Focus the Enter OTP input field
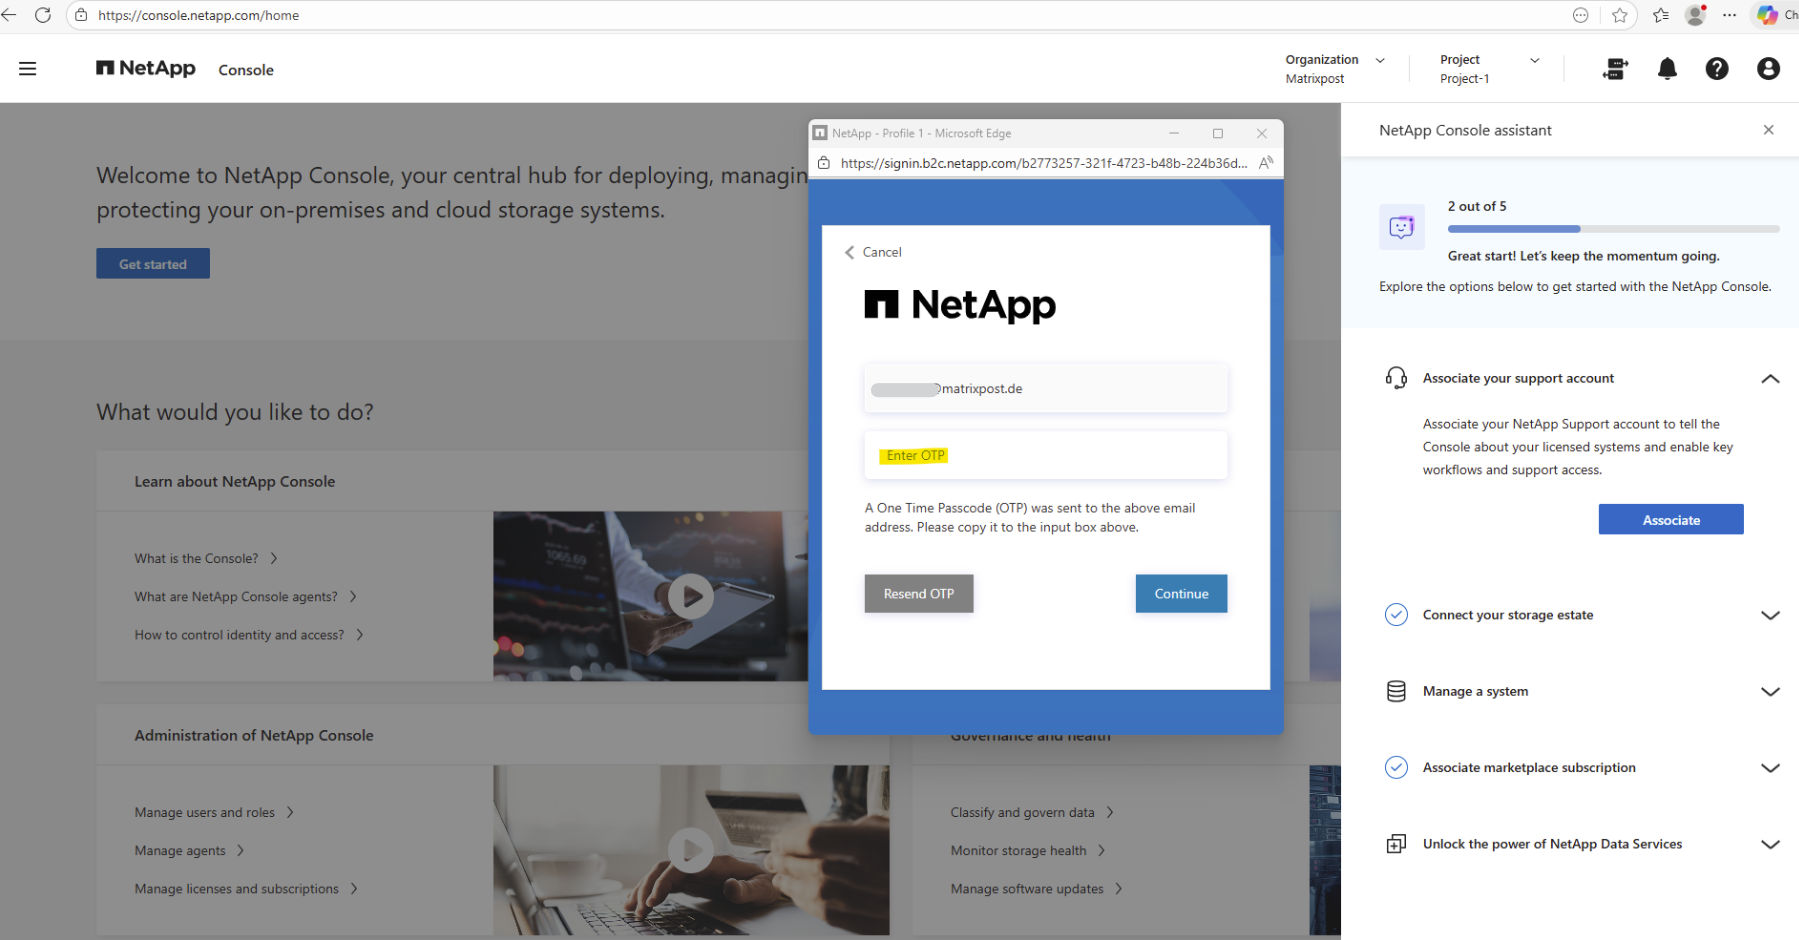Viewport: 1799px width, 940px height. [1045, 456]
